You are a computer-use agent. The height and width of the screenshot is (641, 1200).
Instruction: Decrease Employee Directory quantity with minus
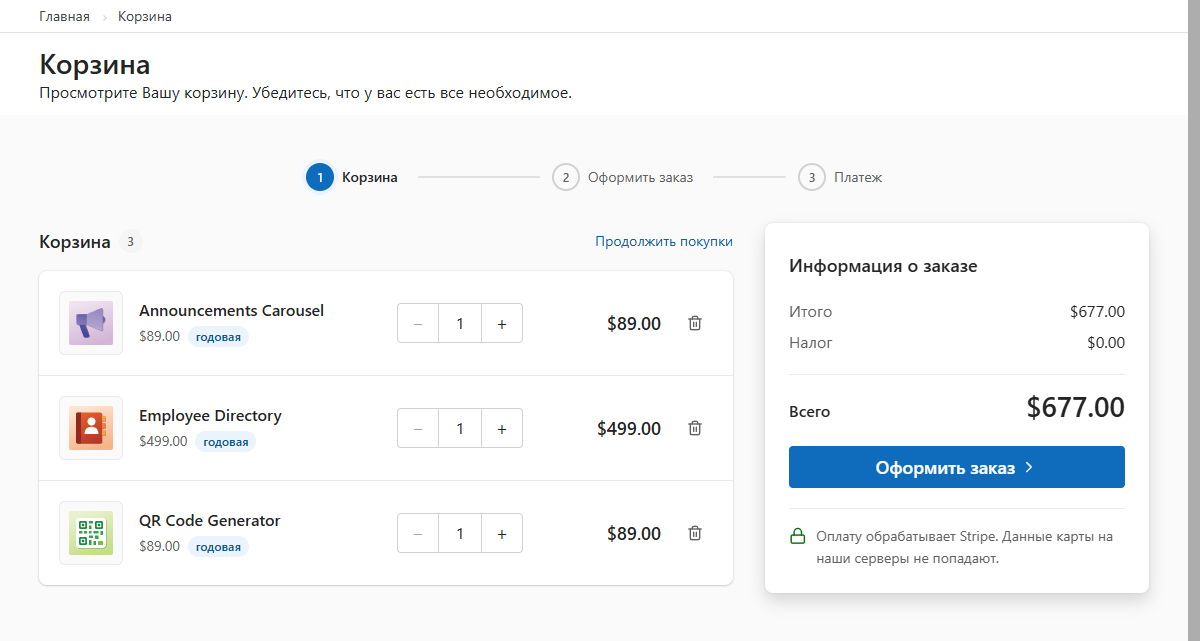(418, 428)
